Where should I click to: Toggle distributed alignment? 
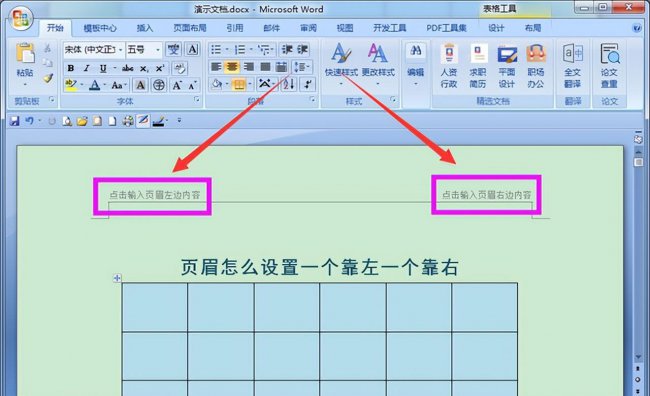tap(281, 67)
